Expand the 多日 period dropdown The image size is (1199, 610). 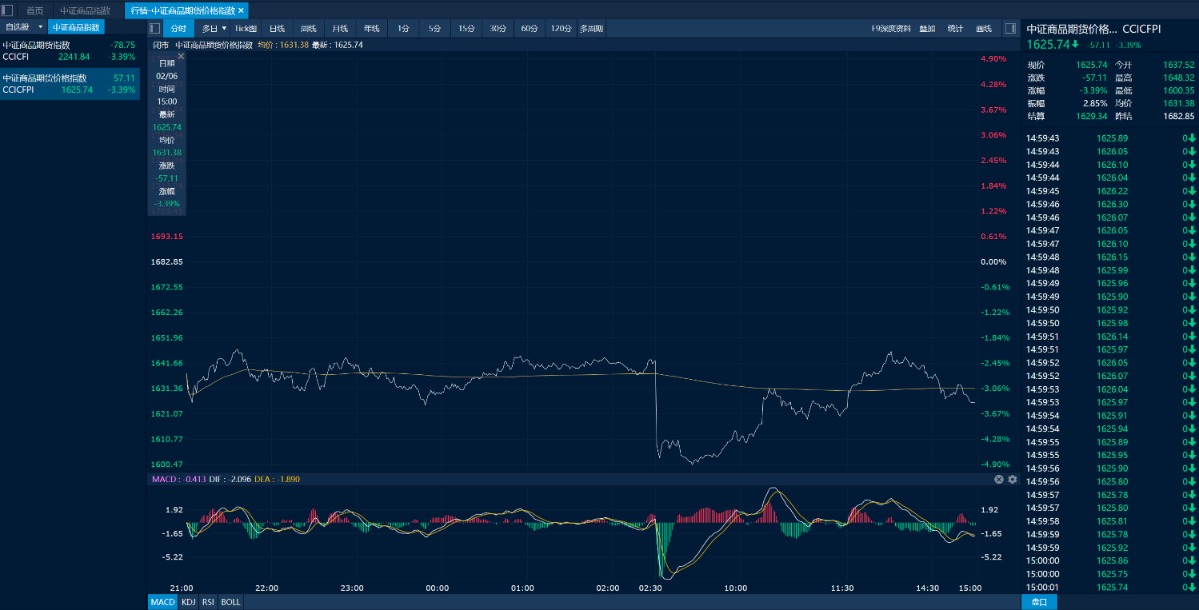point(214,28)
